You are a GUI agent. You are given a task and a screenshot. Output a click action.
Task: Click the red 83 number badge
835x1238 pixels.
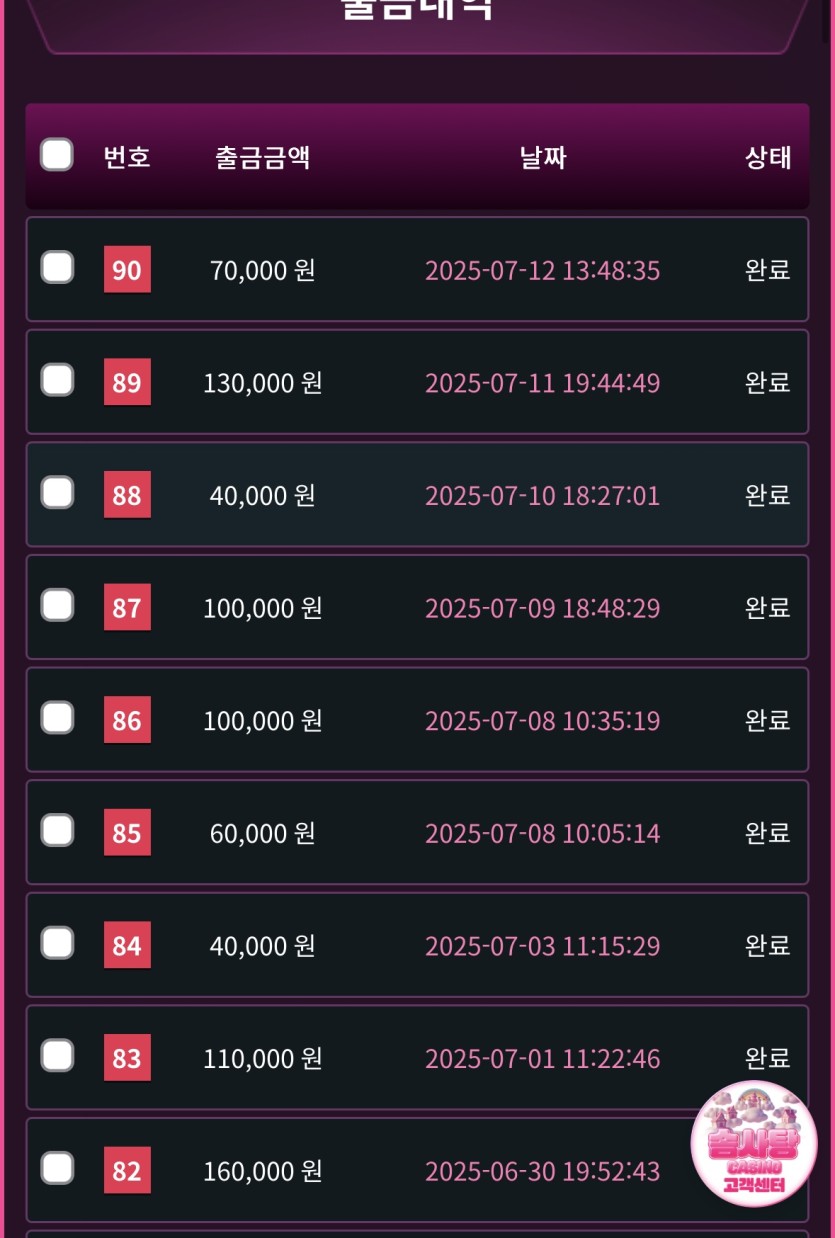tap(127, 1058)
